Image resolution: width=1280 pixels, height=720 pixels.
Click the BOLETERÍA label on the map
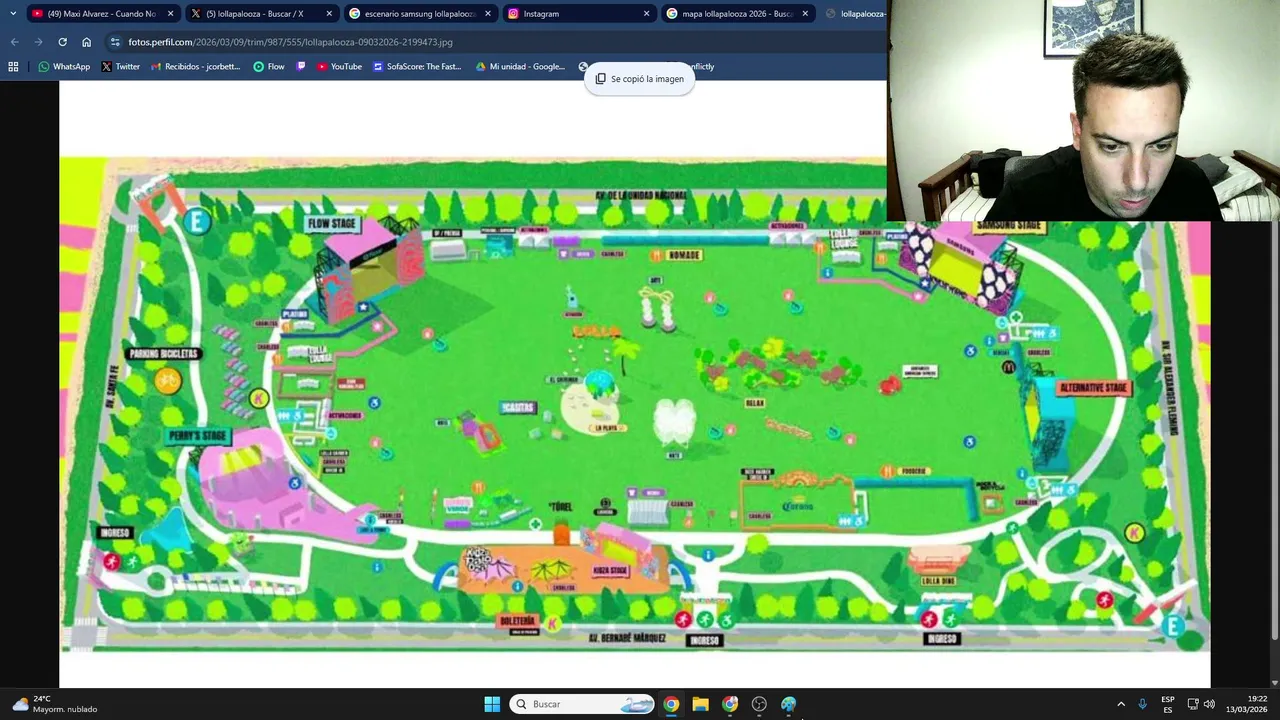click(518, 622)
